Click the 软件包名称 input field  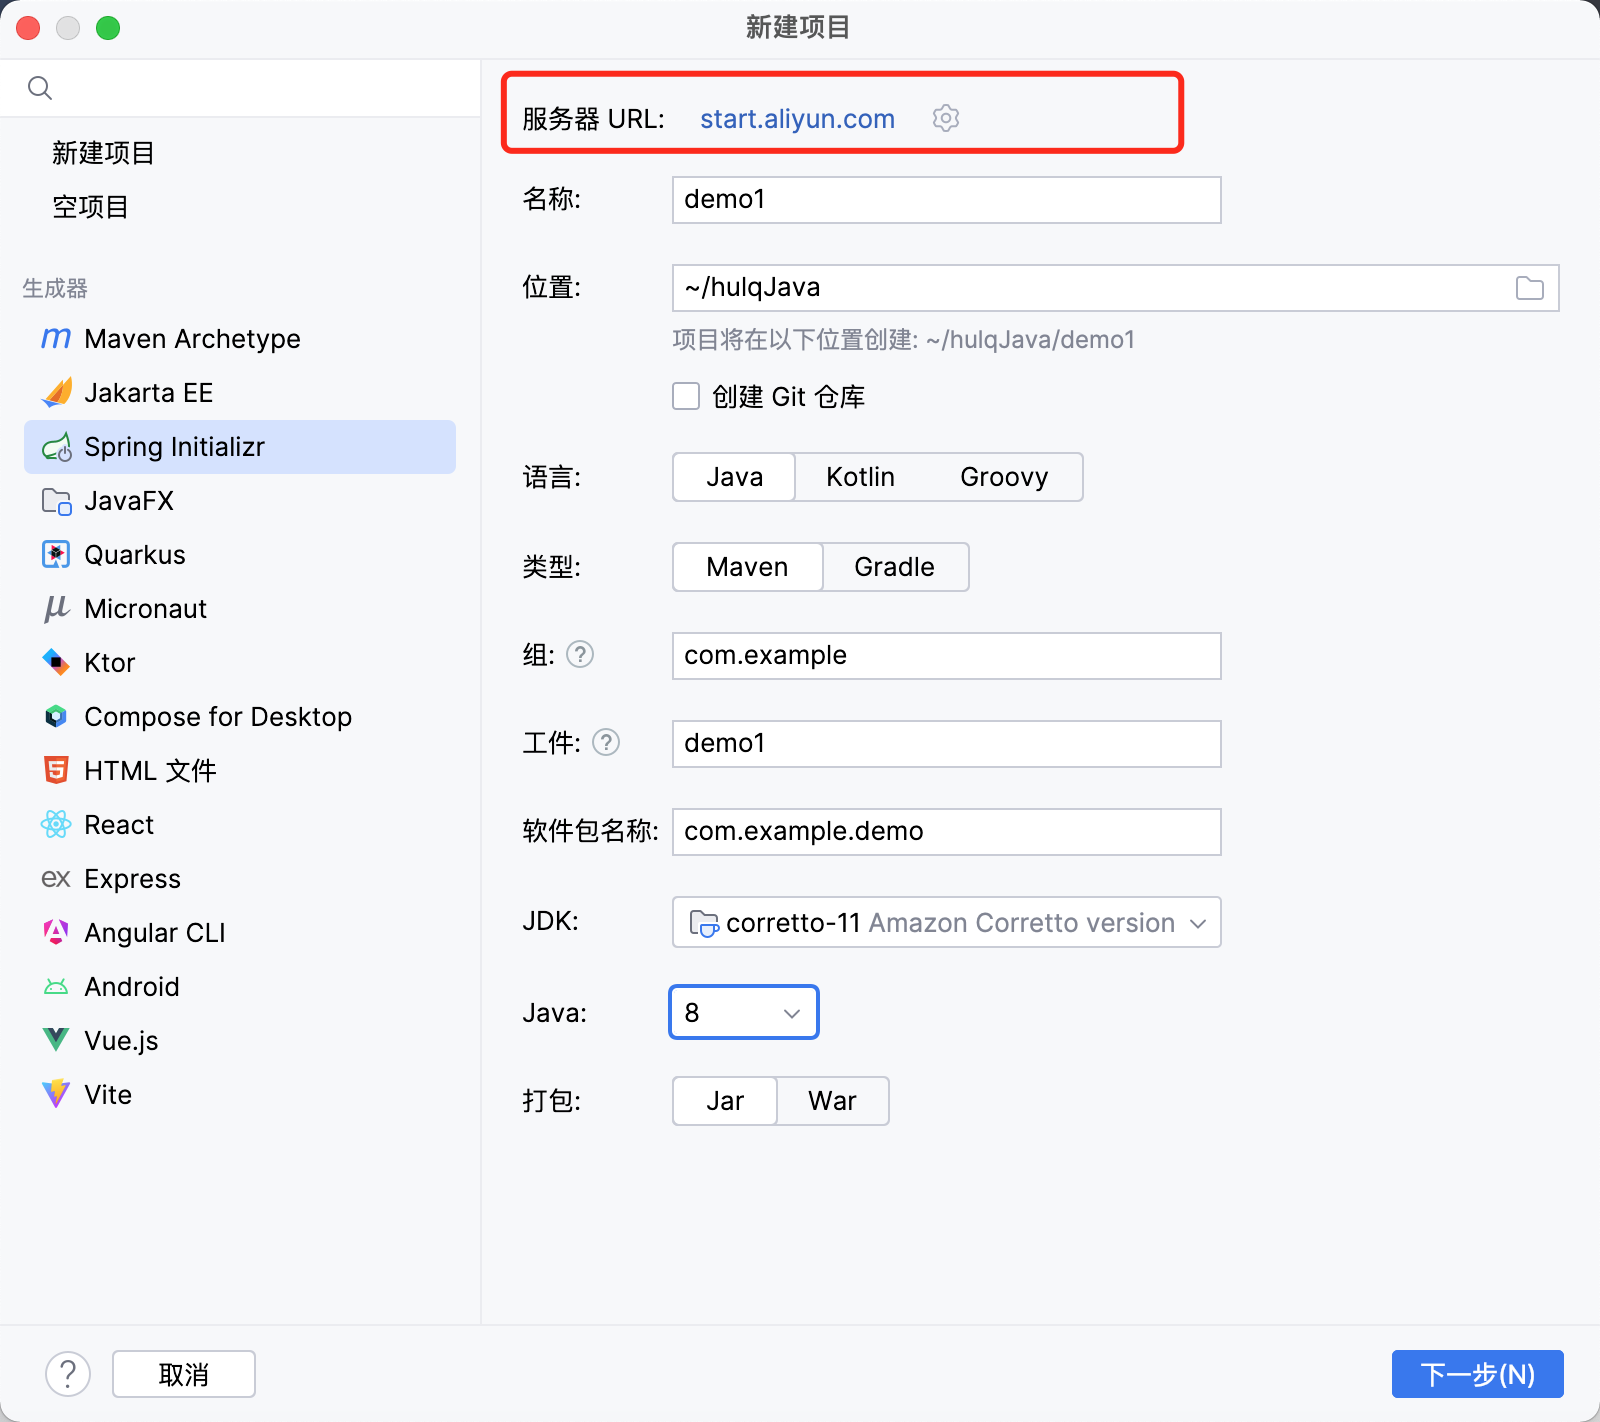(946, 832)
